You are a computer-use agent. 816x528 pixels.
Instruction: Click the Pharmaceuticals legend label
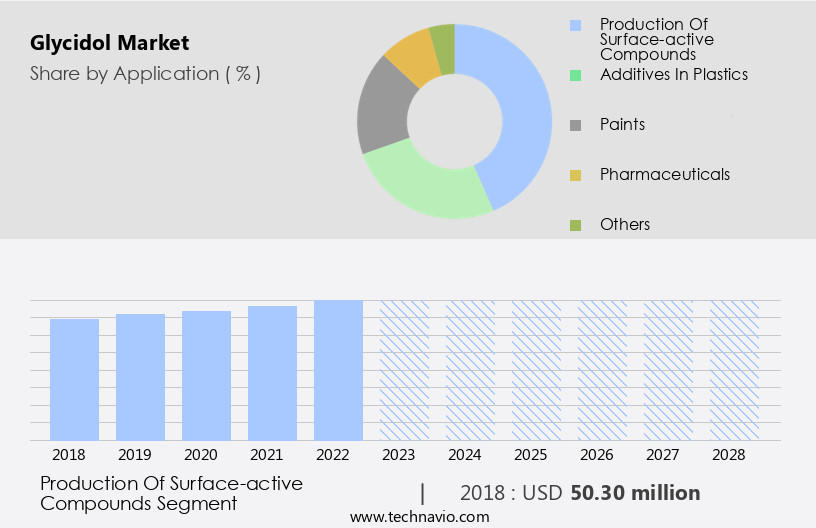click(x=664, y=174)
